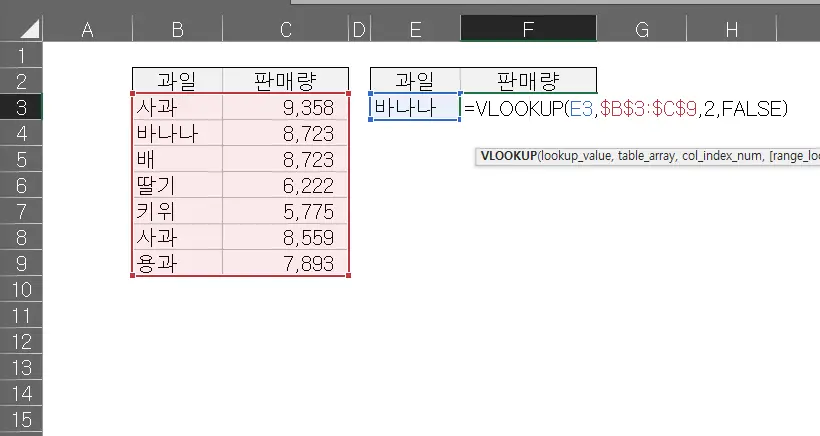This screenshot has height=436, width=820.
Task: Select row 15 header
Action: click(21, 420)
